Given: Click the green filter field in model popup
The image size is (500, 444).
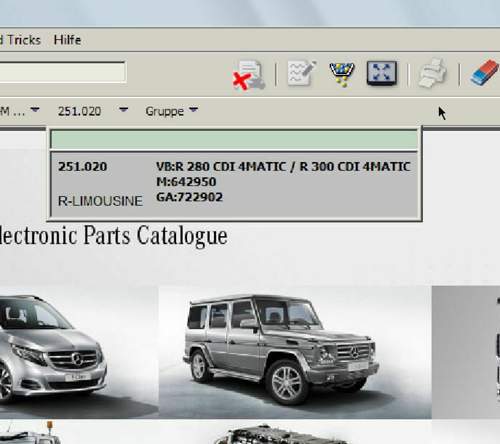Looking at the screenshot, I should point(234,140).
